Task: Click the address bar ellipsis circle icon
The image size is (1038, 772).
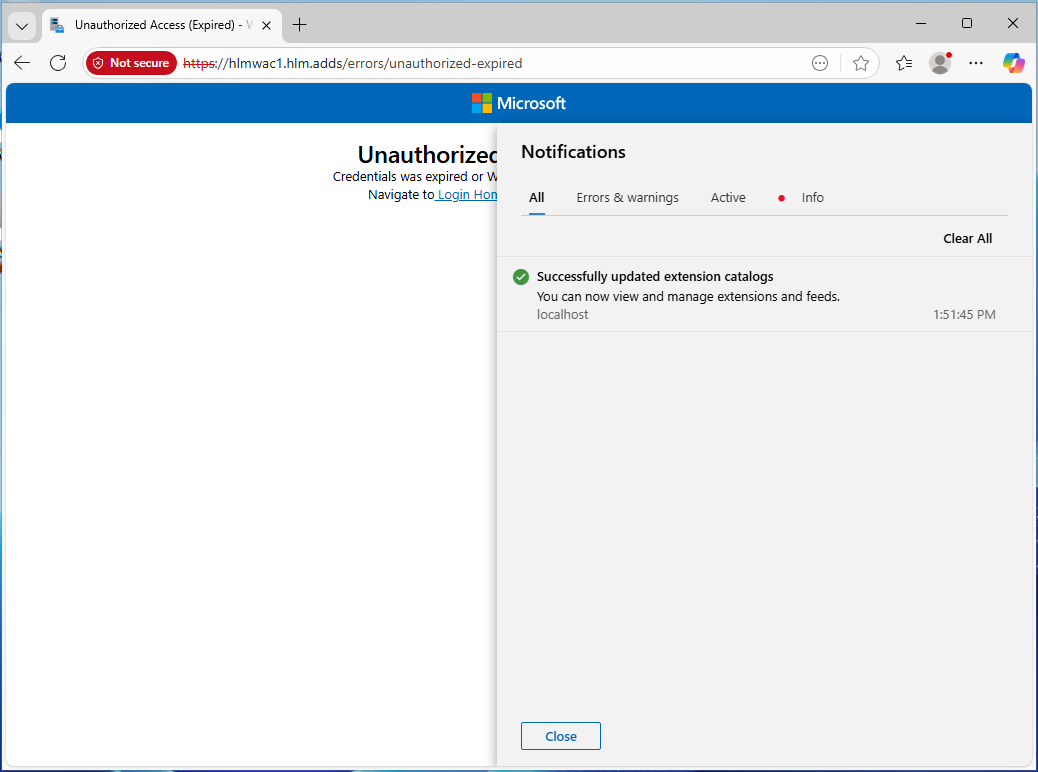Action: point(820,63)
